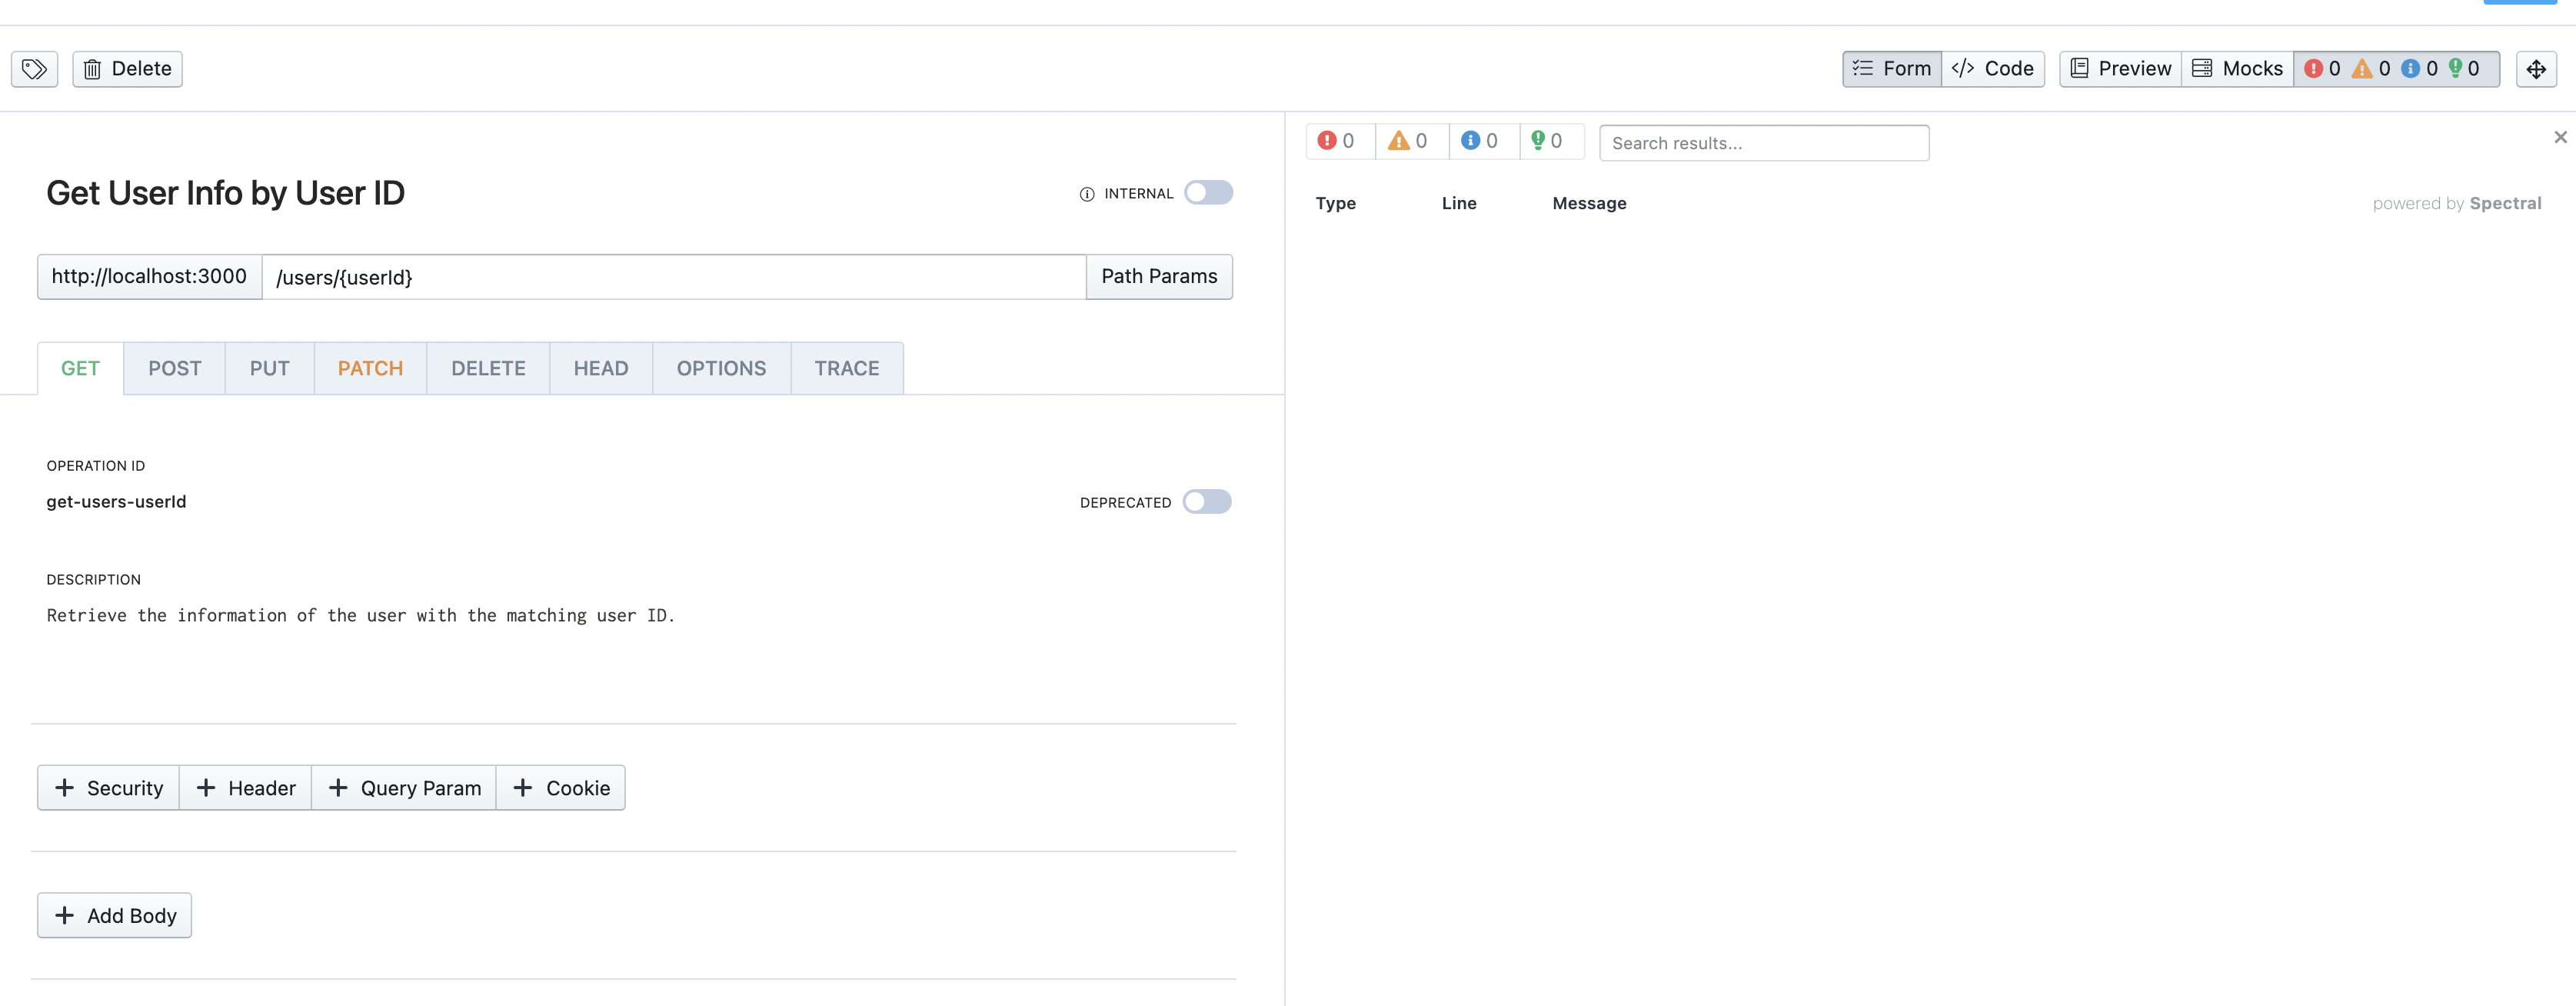Enable the DEPRECATED toggle
2576x1006 pixels.
point(1207,501)
